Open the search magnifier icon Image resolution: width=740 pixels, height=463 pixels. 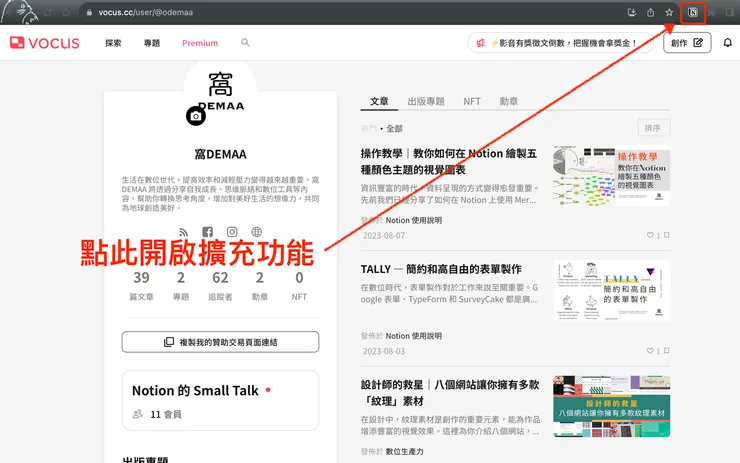[x=245, y=42]
